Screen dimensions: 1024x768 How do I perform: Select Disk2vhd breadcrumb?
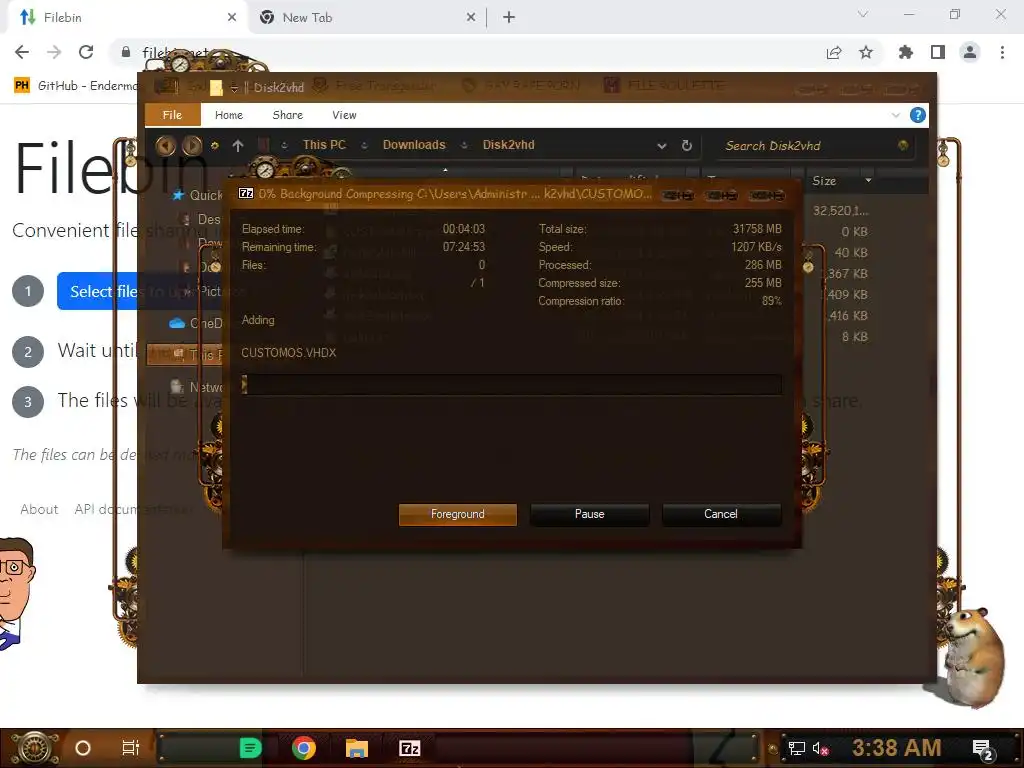tap(508, 145)
